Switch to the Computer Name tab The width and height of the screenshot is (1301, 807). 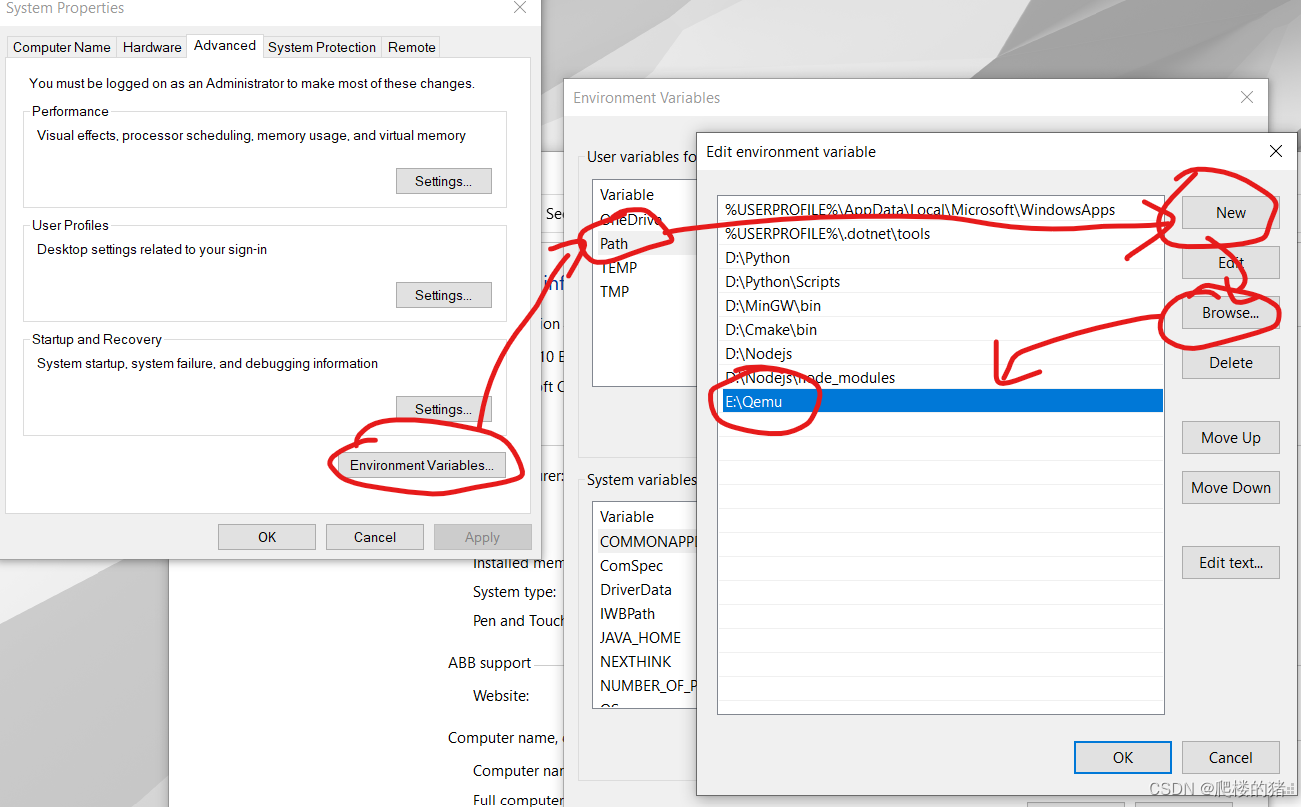tap(62, 47)
